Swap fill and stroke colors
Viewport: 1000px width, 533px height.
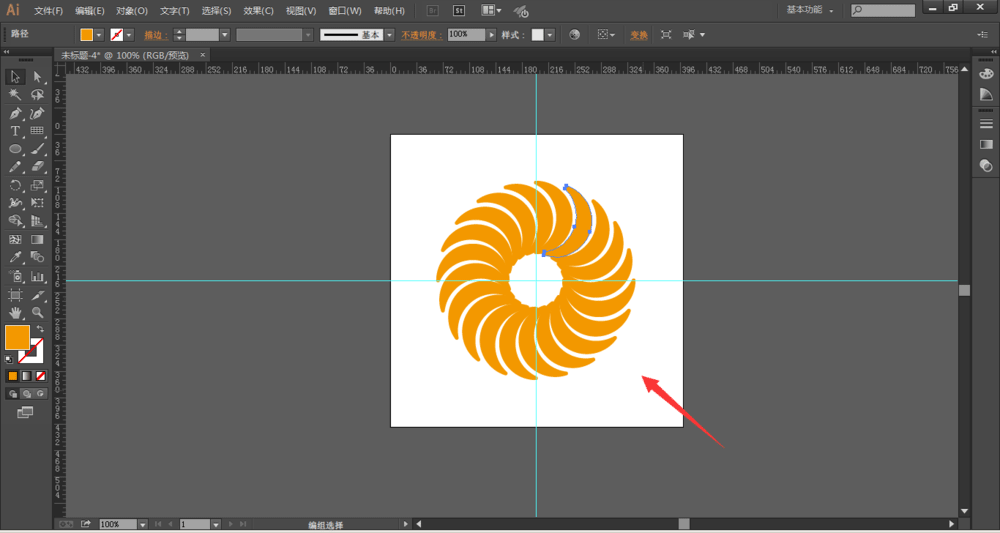[x=40, y=329]
